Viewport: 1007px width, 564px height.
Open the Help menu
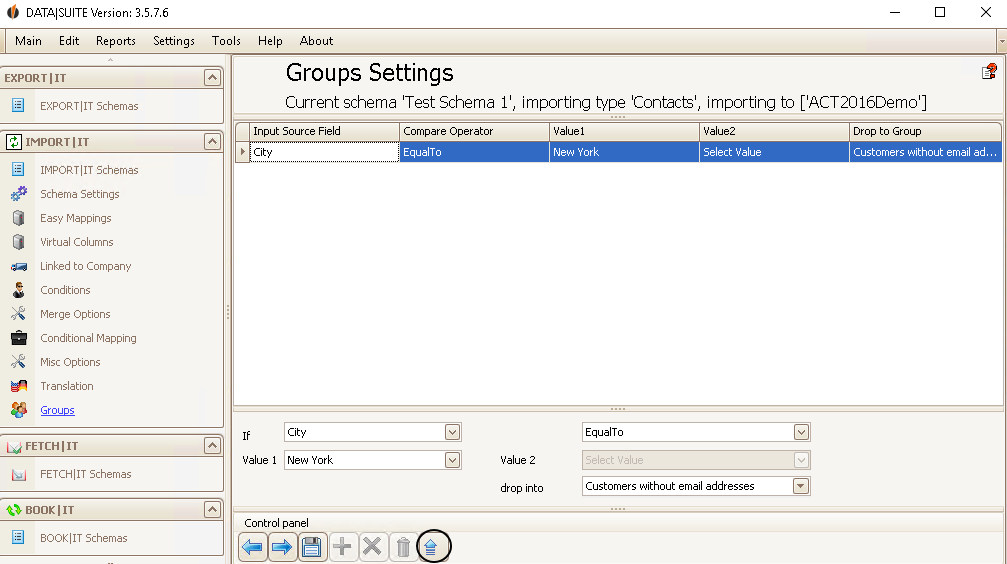270,40
